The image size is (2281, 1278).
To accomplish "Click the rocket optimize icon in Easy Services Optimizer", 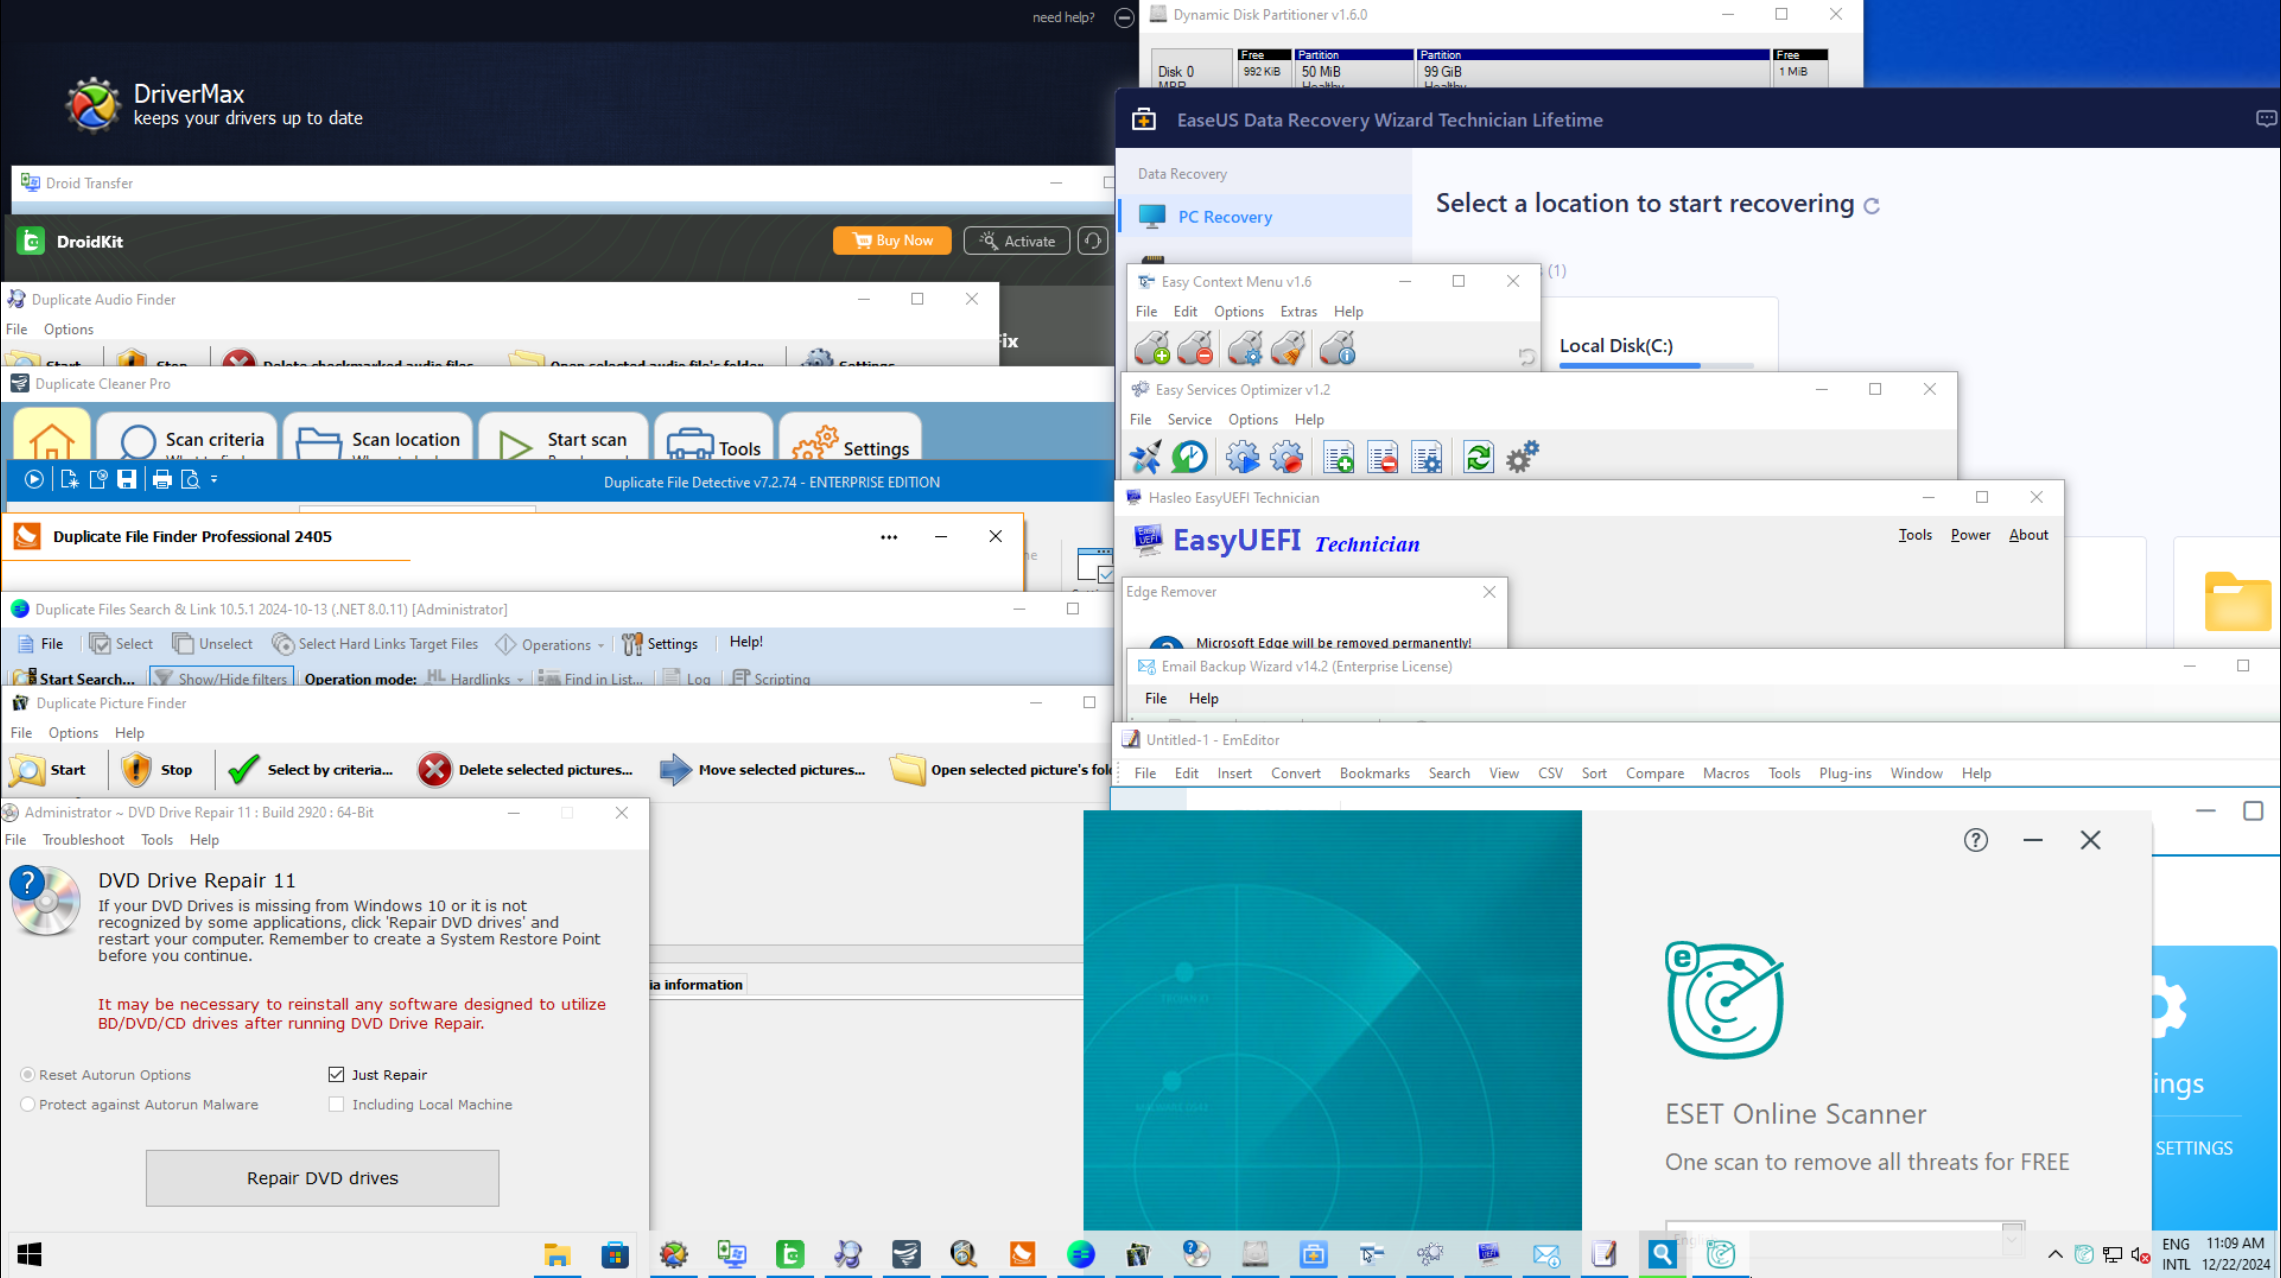I will click(1146, 457).
